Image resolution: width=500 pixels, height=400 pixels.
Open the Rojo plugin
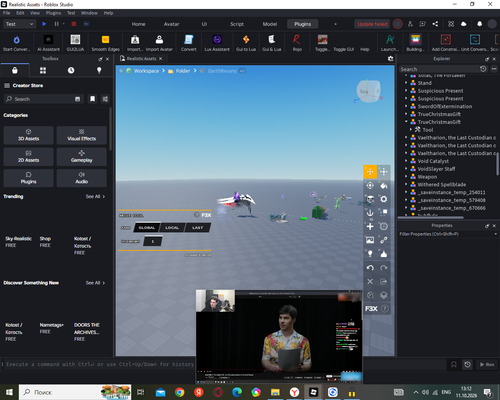tap(297, 43)
